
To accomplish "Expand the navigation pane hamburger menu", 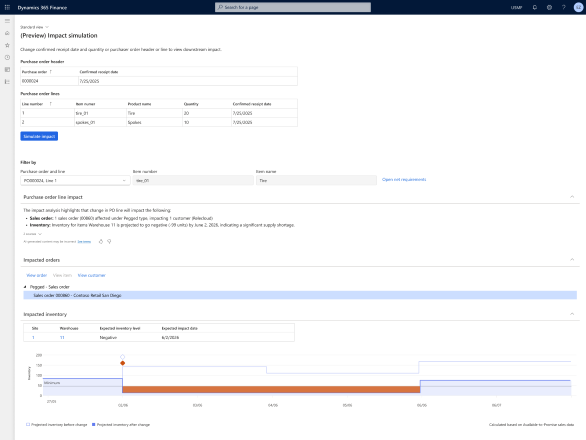I will pos(7,21).
